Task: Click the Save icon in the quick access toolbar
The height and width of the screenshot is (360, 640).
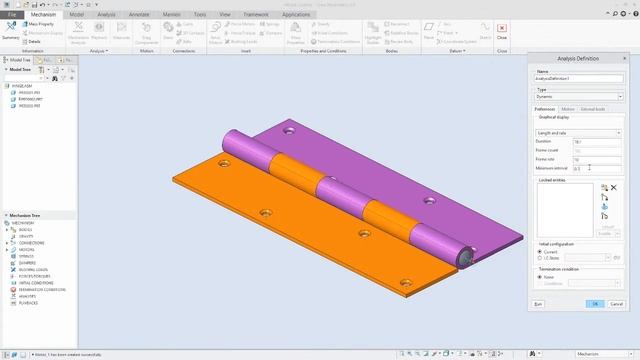Action: 34,4
